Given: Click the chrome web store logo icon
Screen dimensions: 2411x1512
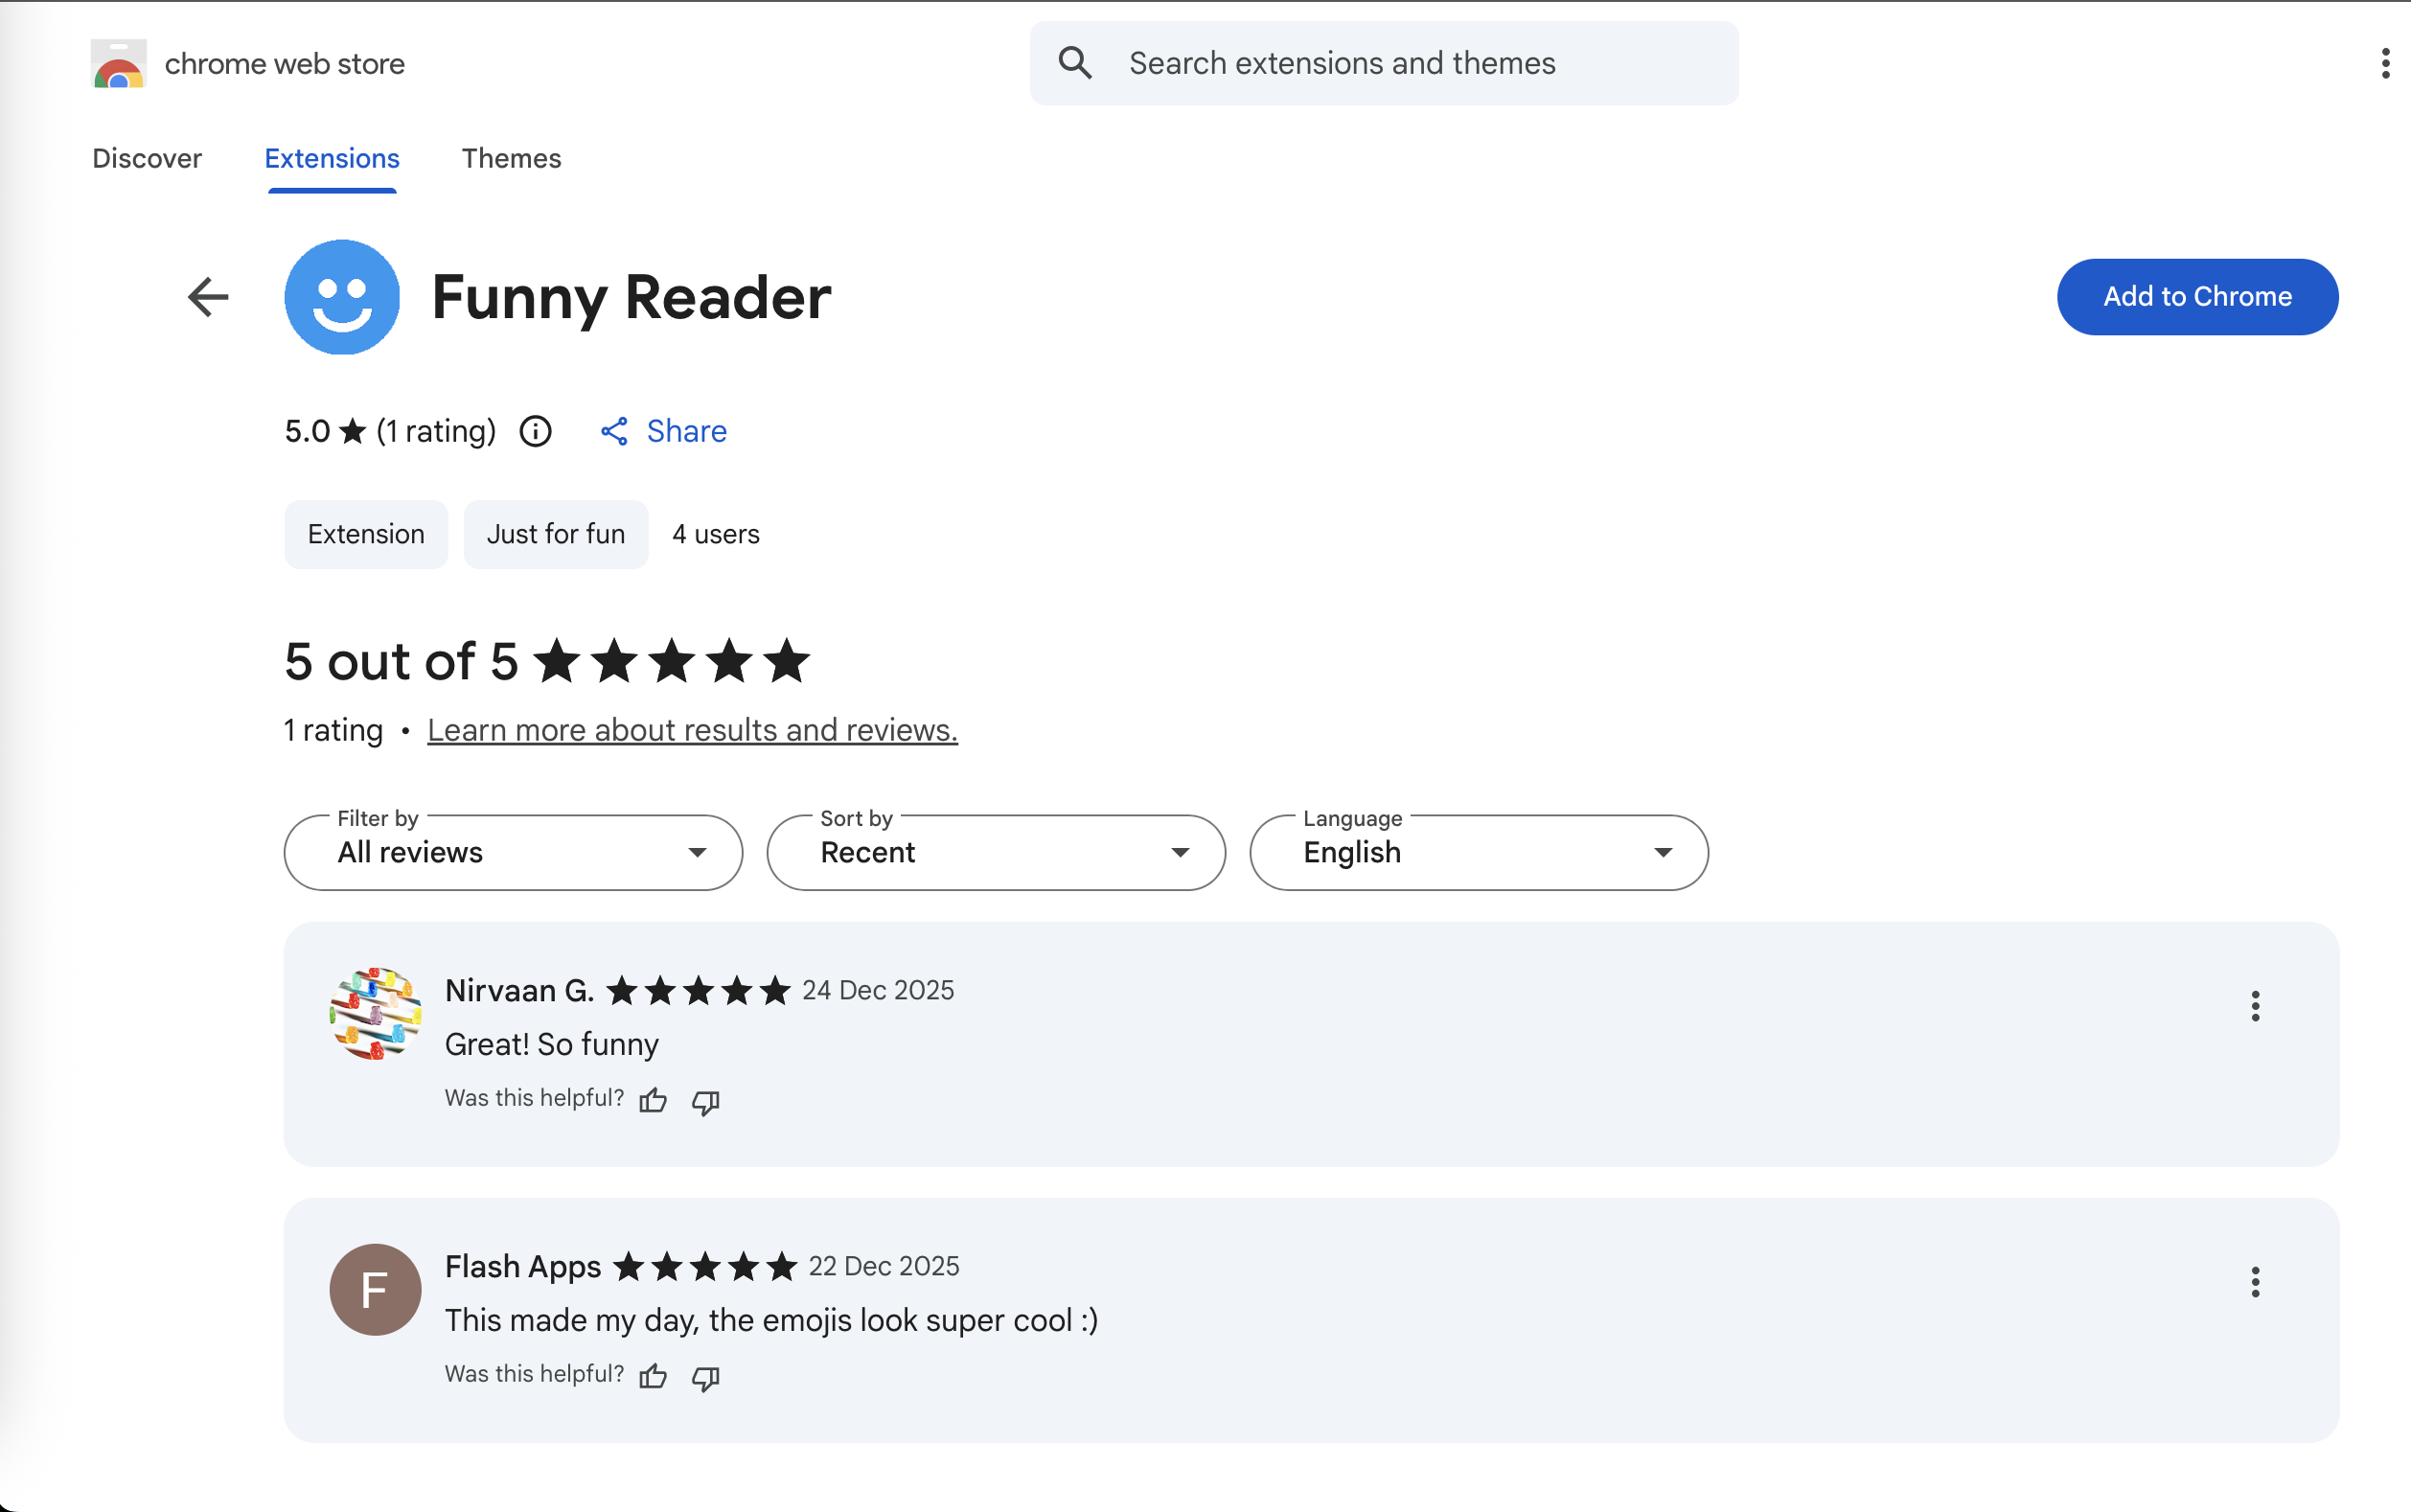Looking at the screenshot, I should pyautogui.click(x=118, y=63).
